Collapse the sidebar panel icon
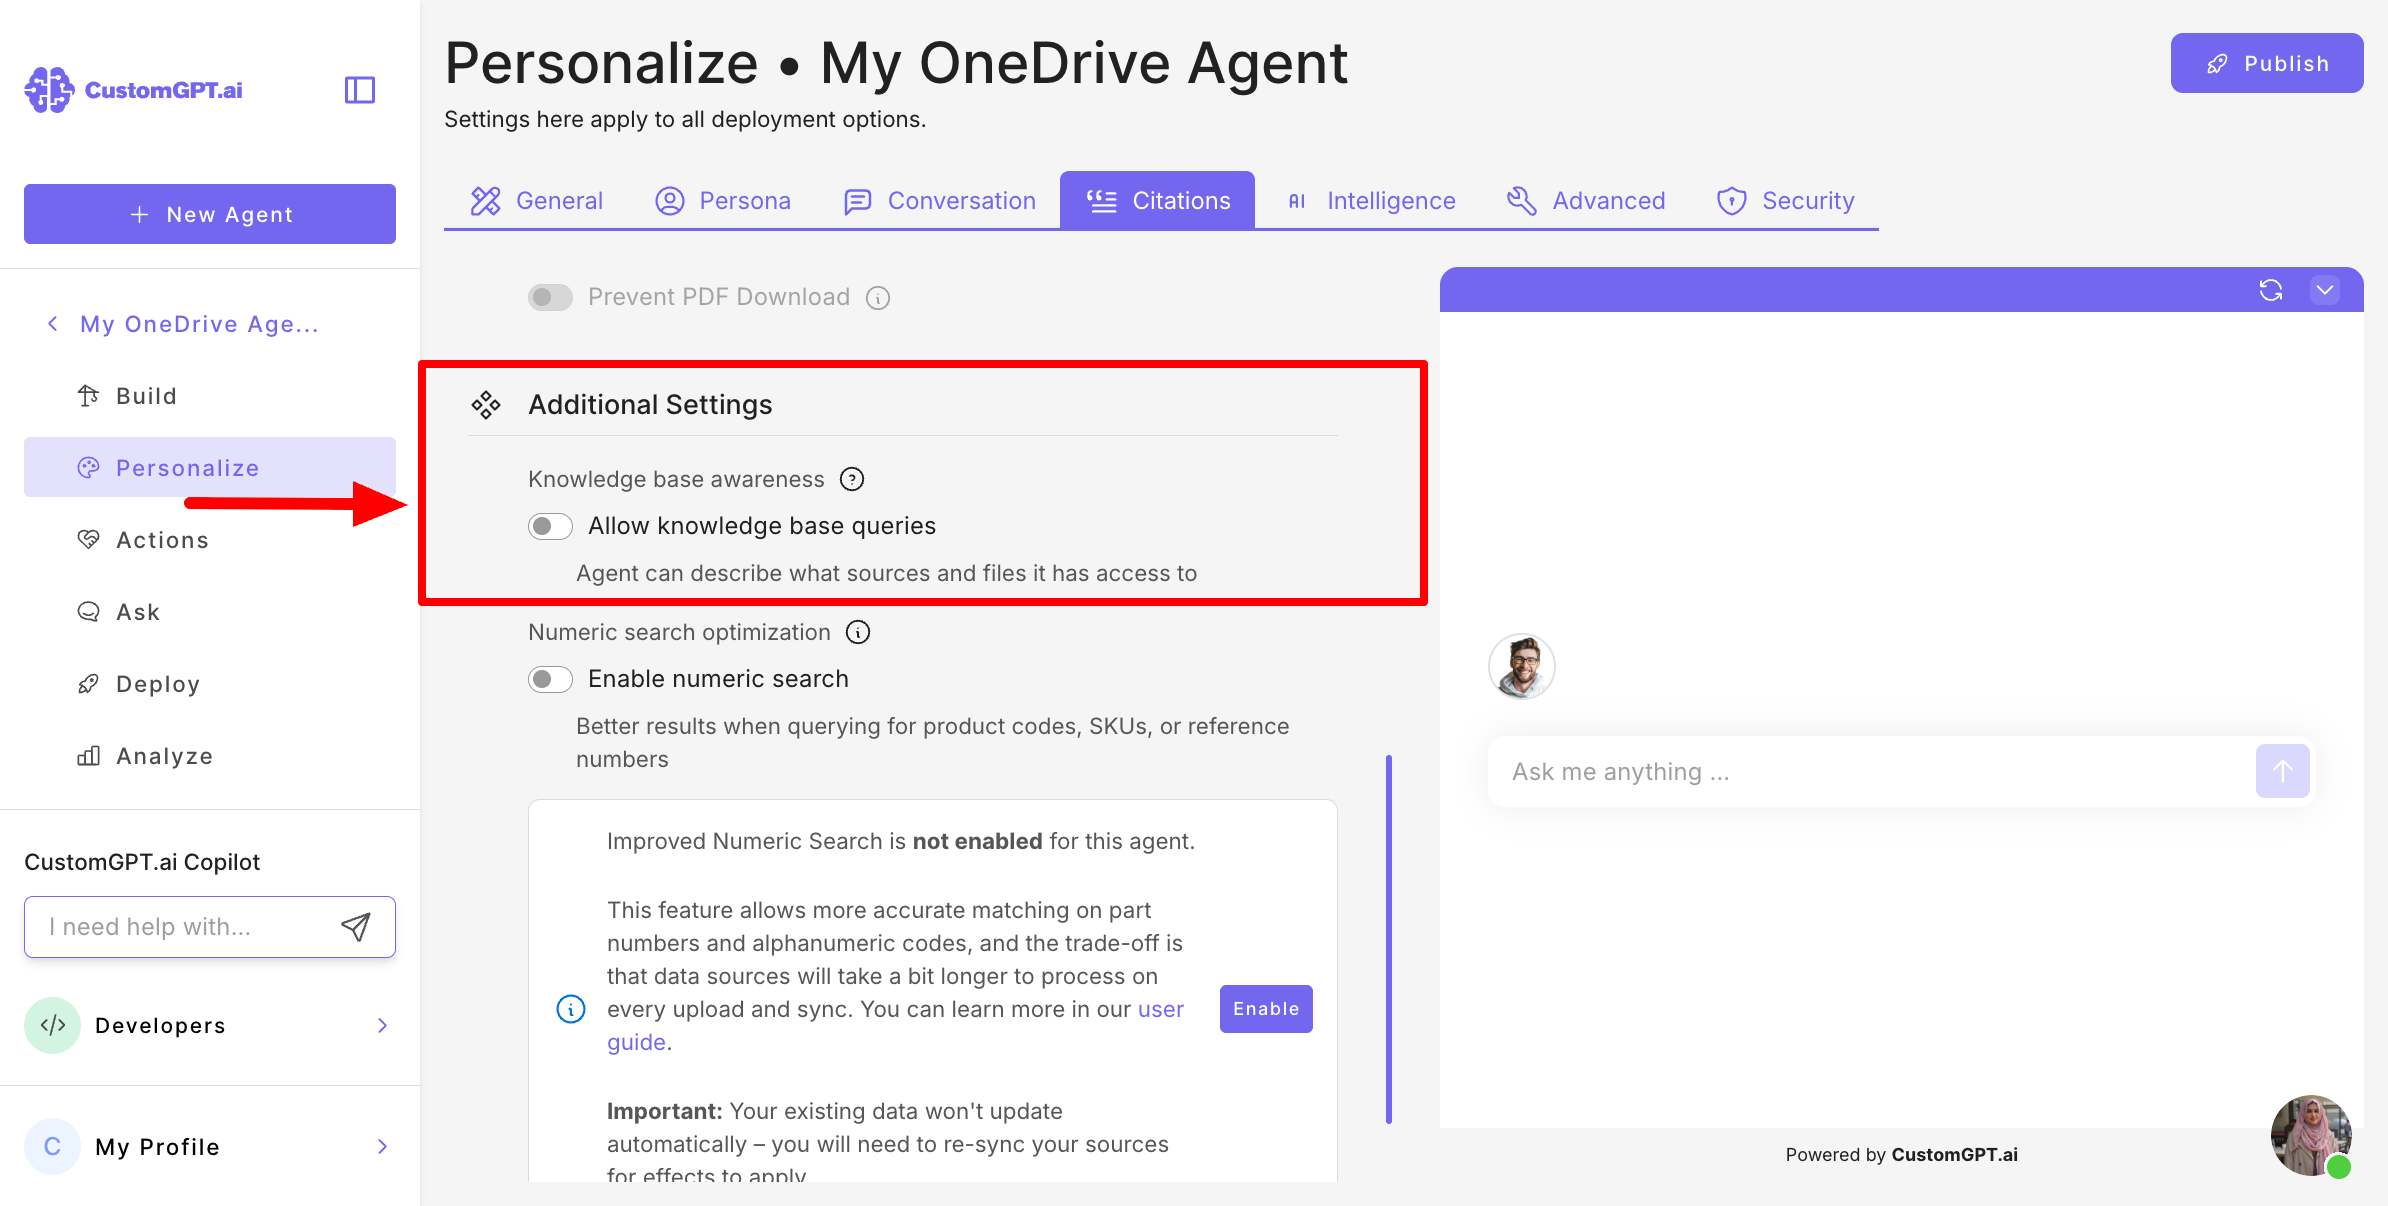 pyautogui.click(x=360, y=90)
